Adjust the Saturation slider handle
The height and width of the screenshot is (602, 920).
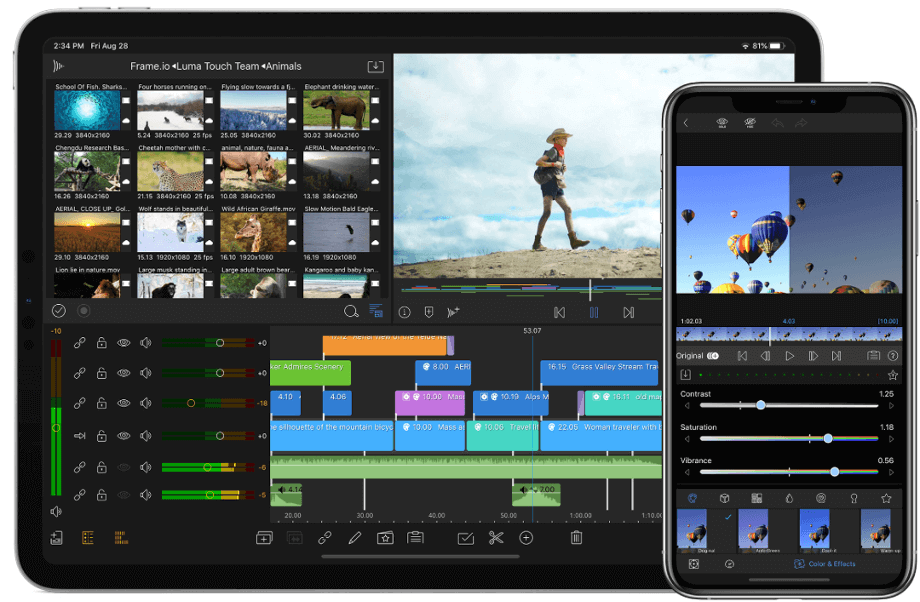(x=828, y=438)
